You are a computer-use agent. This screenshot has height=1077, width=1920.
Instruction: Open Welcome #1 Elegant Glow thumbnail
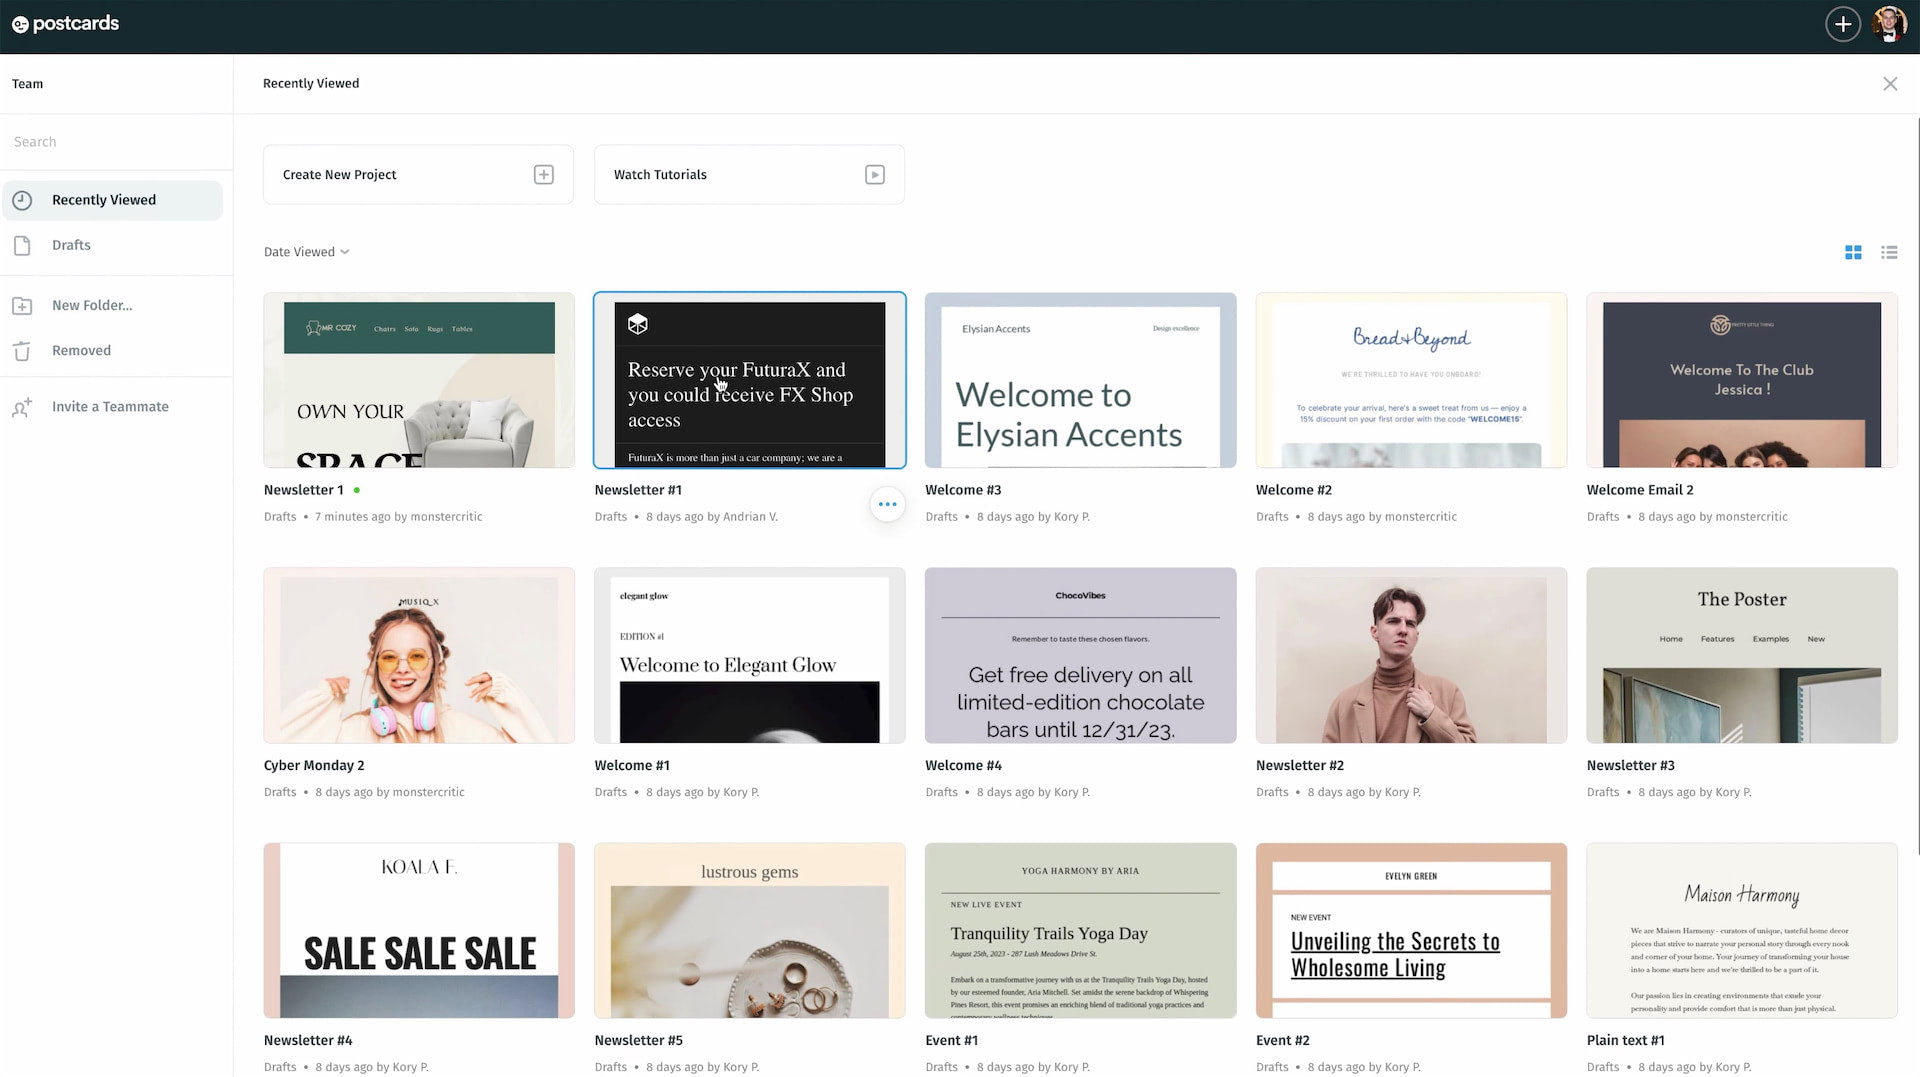coord(749,655)
